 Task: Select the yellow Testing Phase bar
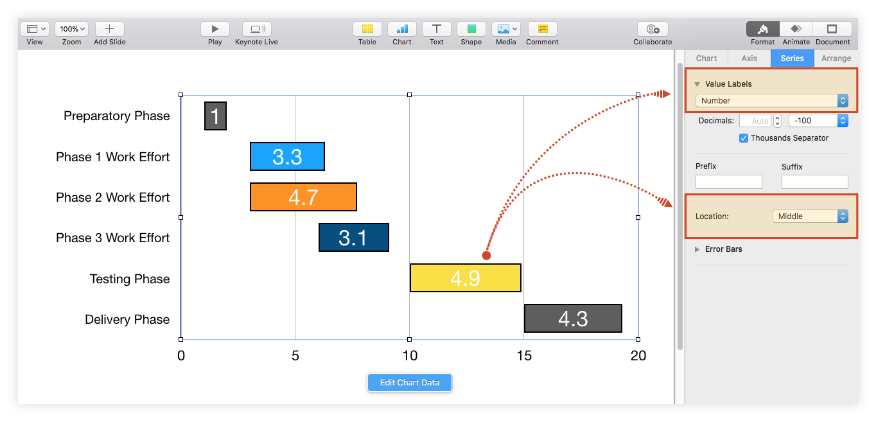[x=465, y=278]
